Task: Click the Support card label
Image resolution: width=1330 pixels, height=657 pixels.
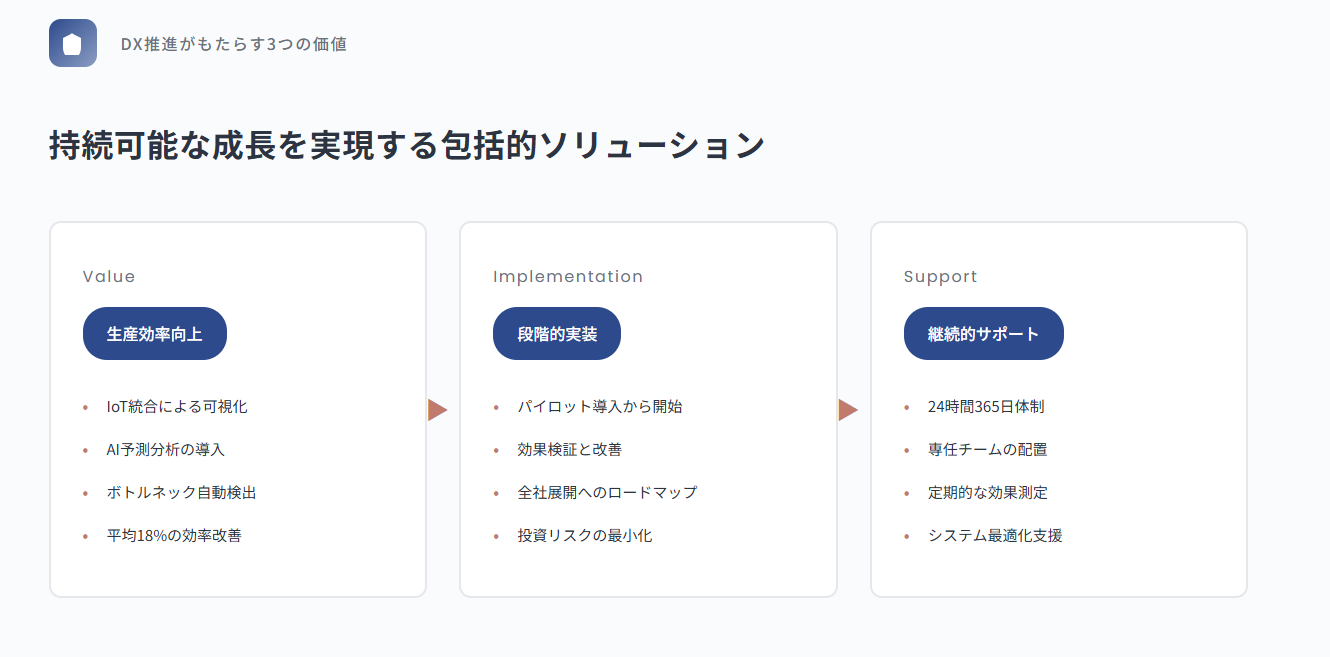Action: click(940, 276)
